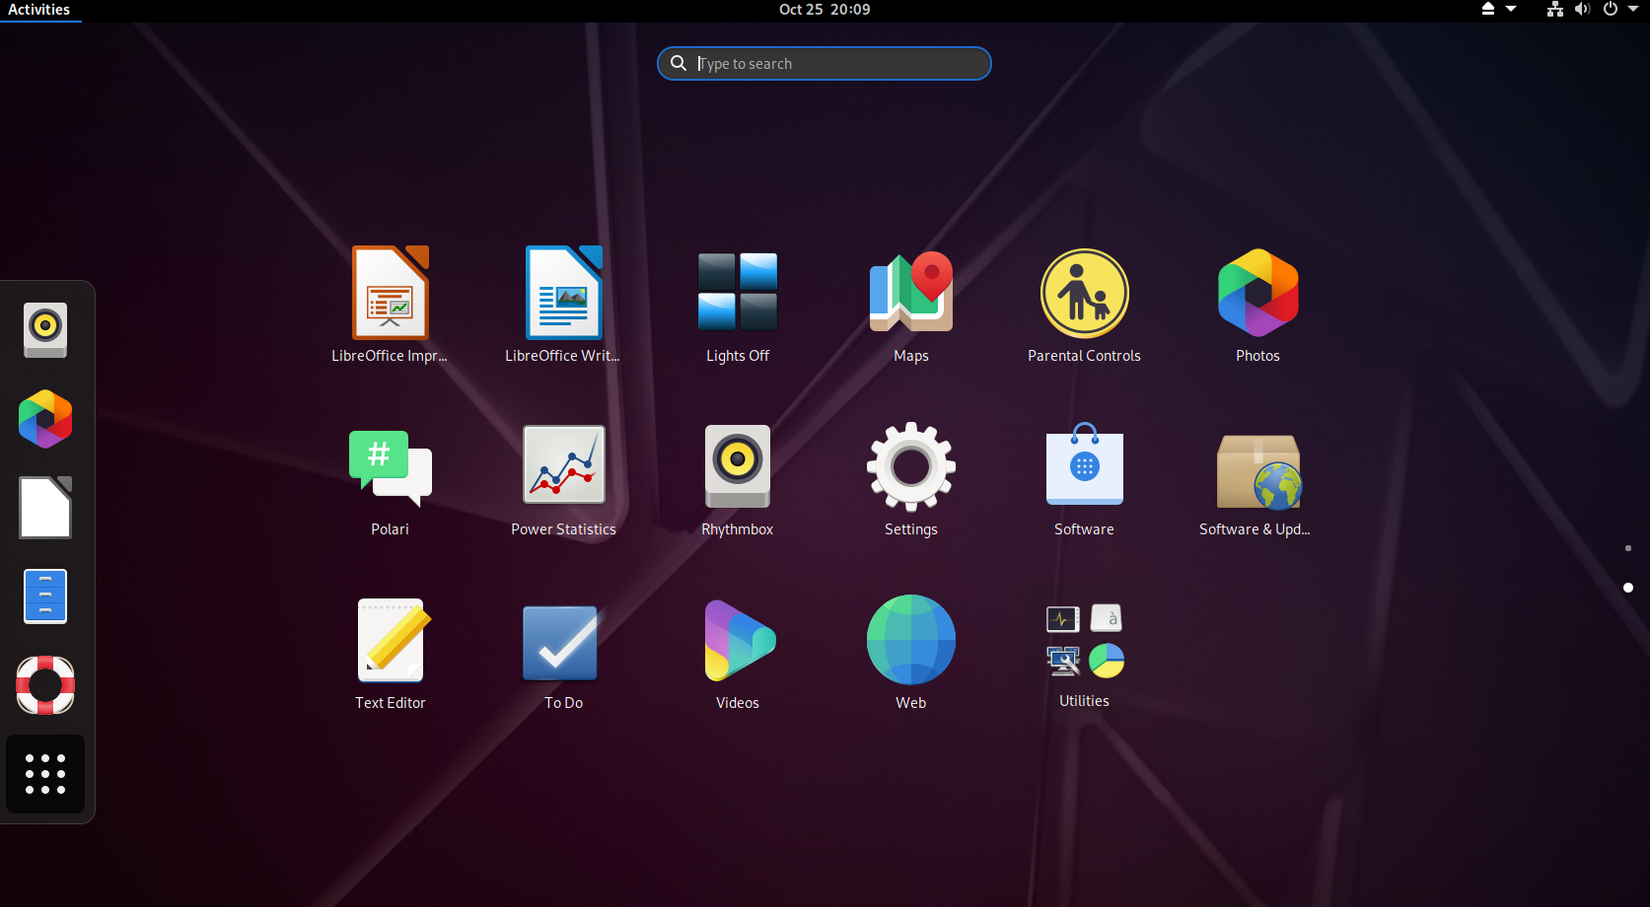Open the Videos player

[737, 640]
